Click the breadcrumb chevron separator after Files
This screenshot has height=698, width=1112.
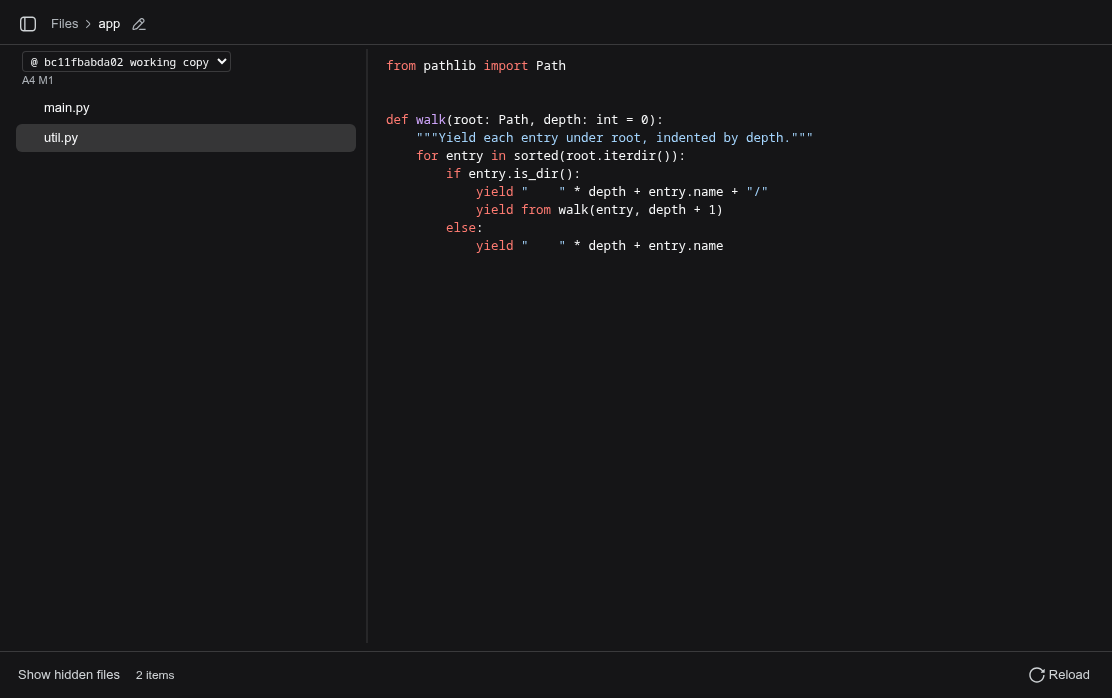(88, 24)
